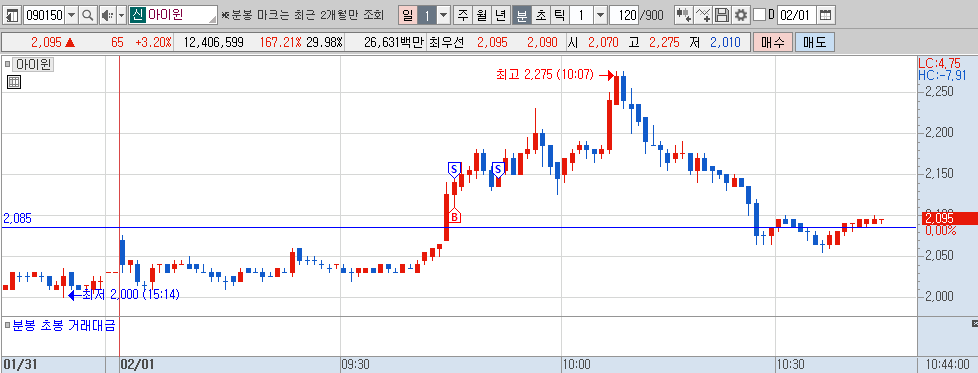Click the add line indicator icon
The width and height of the screenshot is (978, 373).
703,15
